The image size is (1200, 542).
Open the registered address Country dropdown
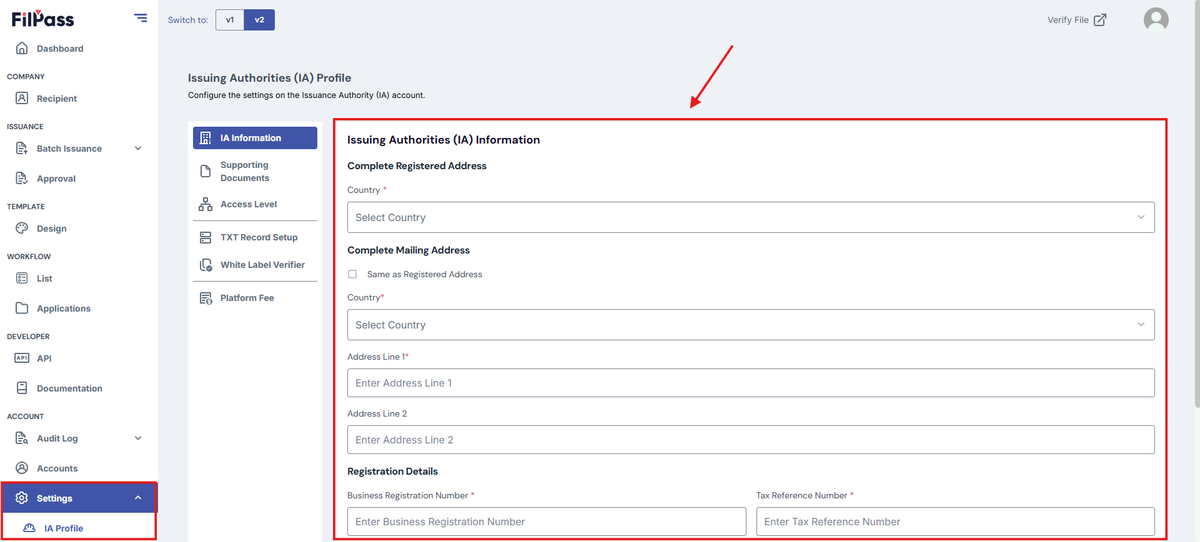[751, 217]
